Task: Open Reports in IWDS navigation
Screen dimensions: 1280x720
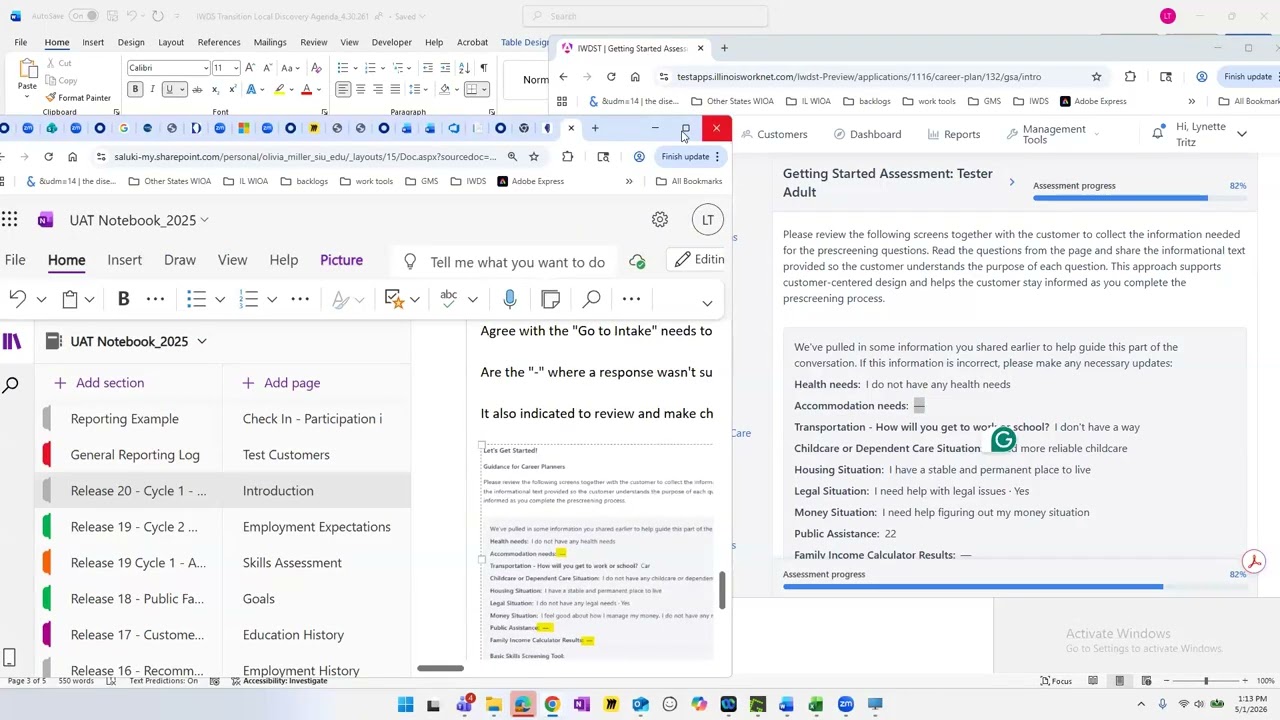Action: coord(953,134)
